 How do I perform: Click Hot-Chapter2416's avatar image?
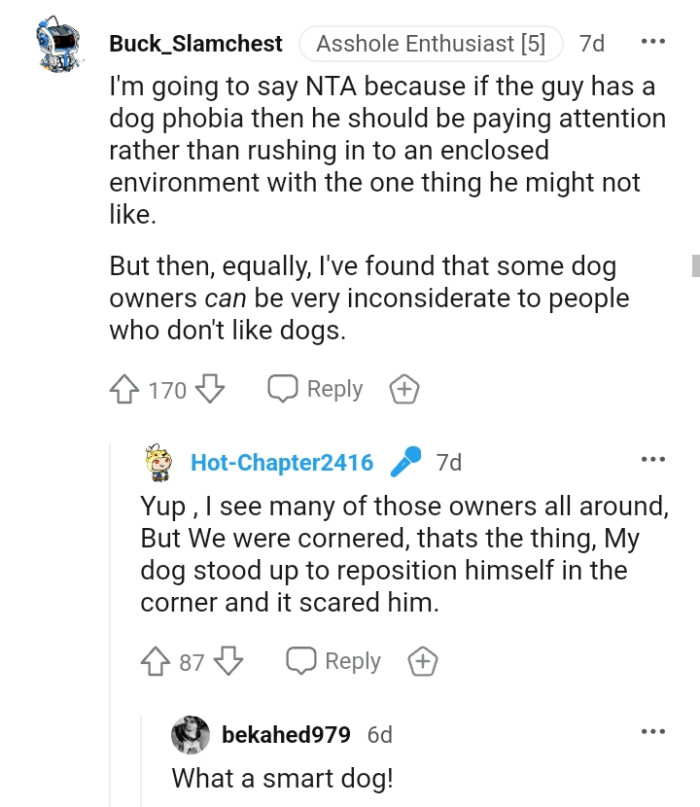(x=162, y=462)
